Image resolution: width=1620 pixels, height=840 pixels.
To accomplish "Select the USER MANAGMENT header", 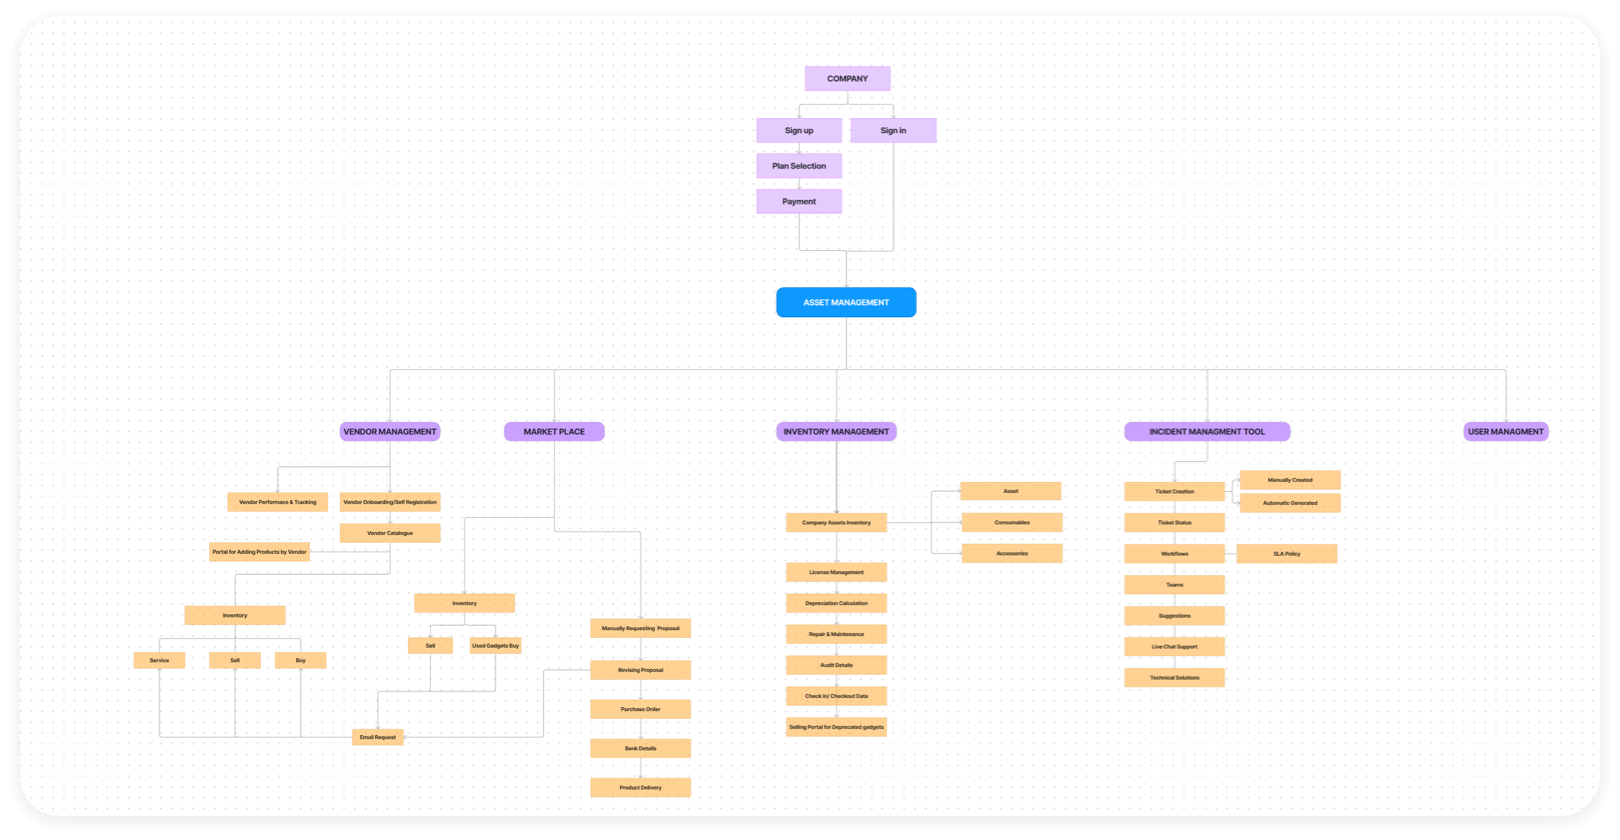I will tap(1506, 432).
